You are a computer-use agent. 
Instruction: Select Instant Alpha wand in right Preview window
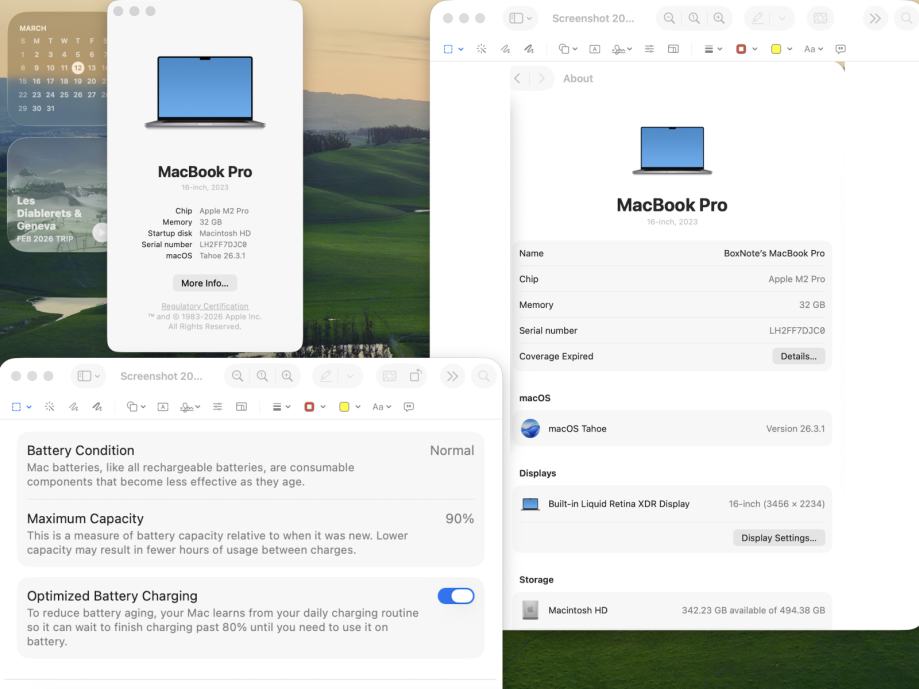pyautogui.click(x=481, y=49)
